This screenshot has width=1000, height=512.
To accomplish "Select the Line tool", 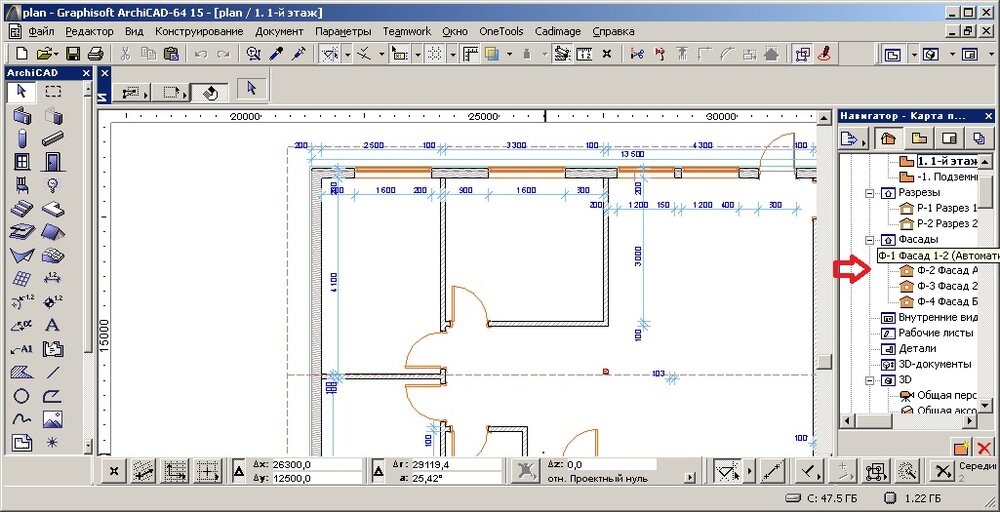I will coord(53,372).
